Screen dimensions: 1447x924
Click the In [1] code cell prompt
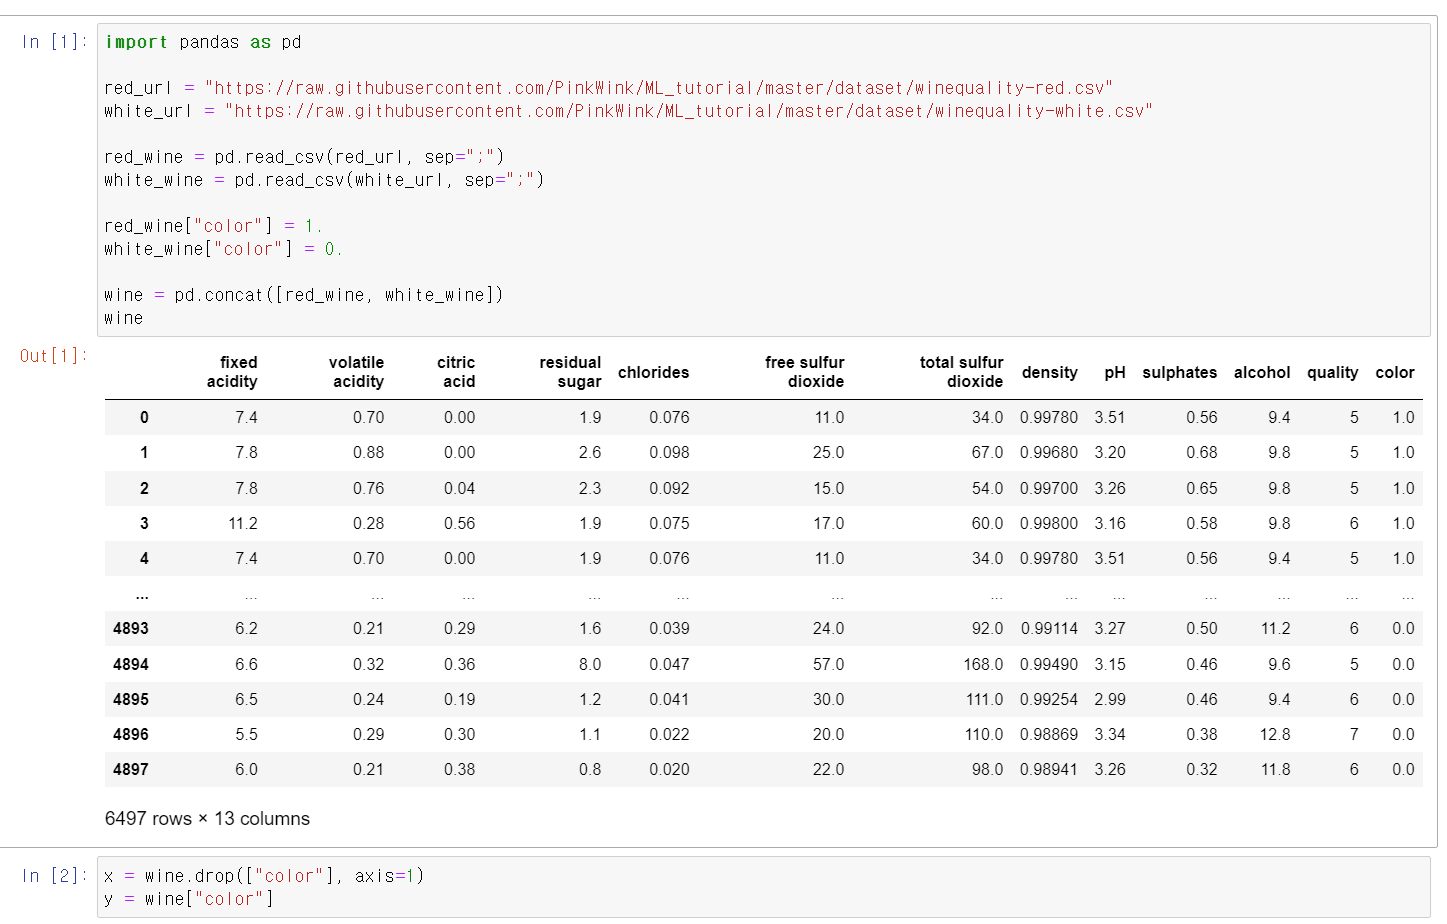point(55,42)
